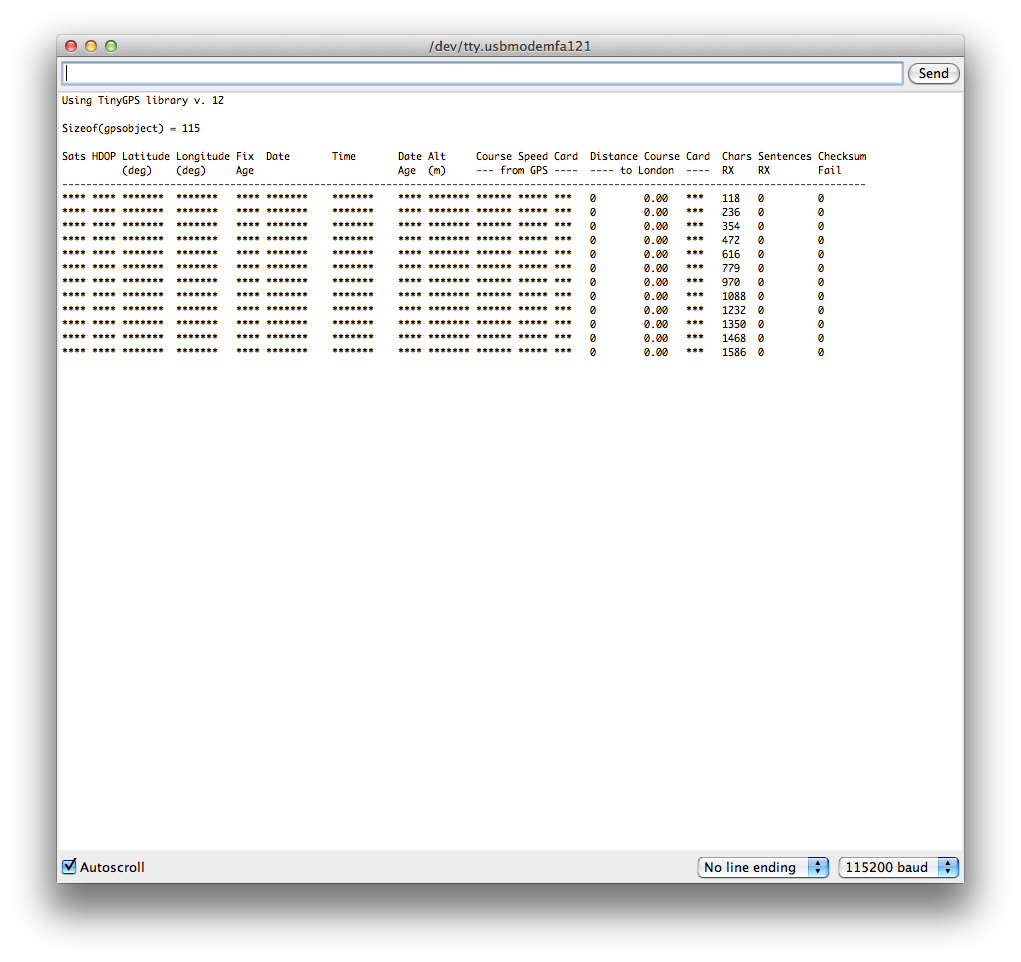Click the Chars RX value 1586

[x=734, y=352]
